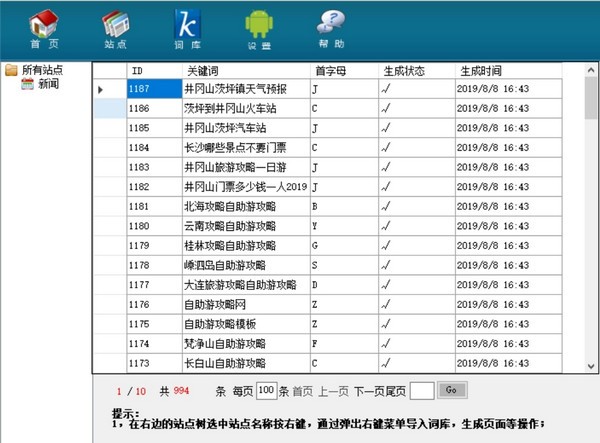600x443 pixels.
Task: Select the 新闻 site tree node
Action: pos(48,84)
